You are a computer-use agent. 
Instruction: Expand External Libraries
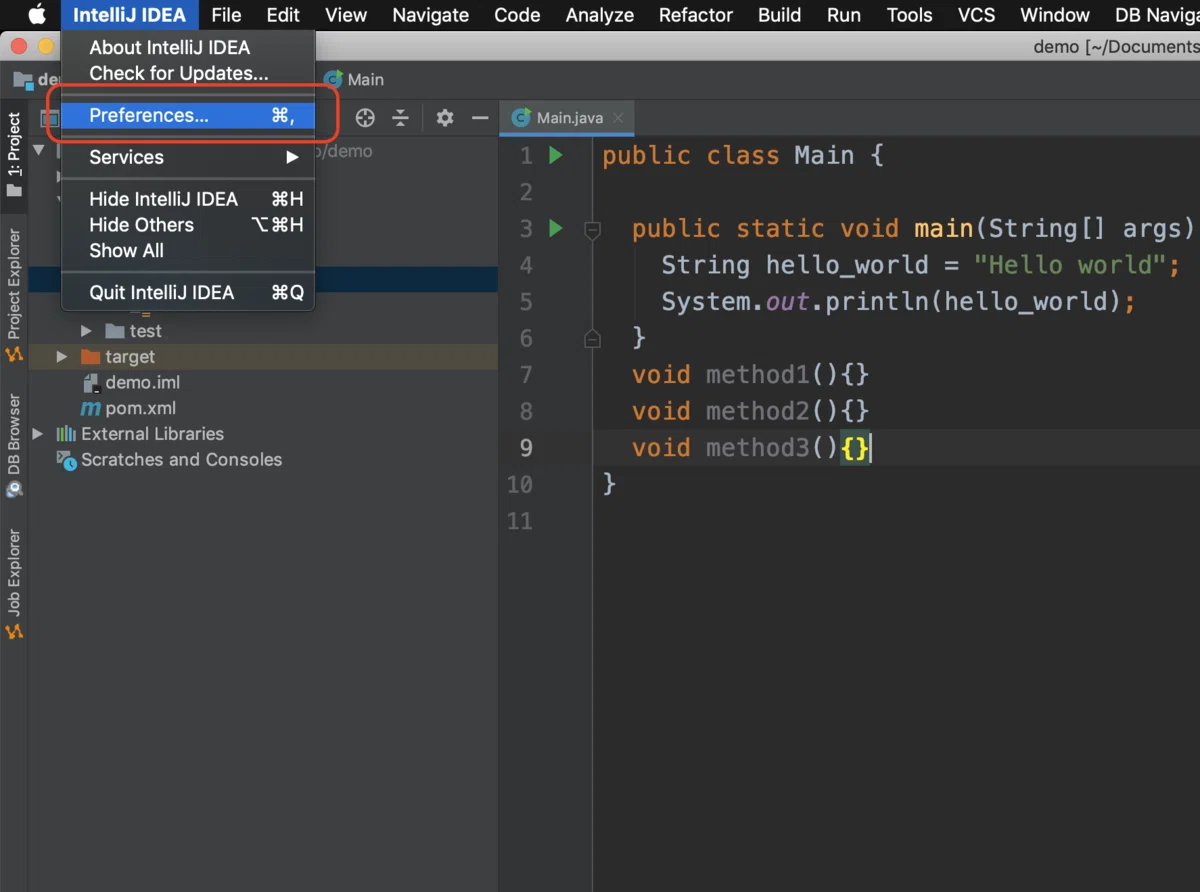[x=38, y=434]
